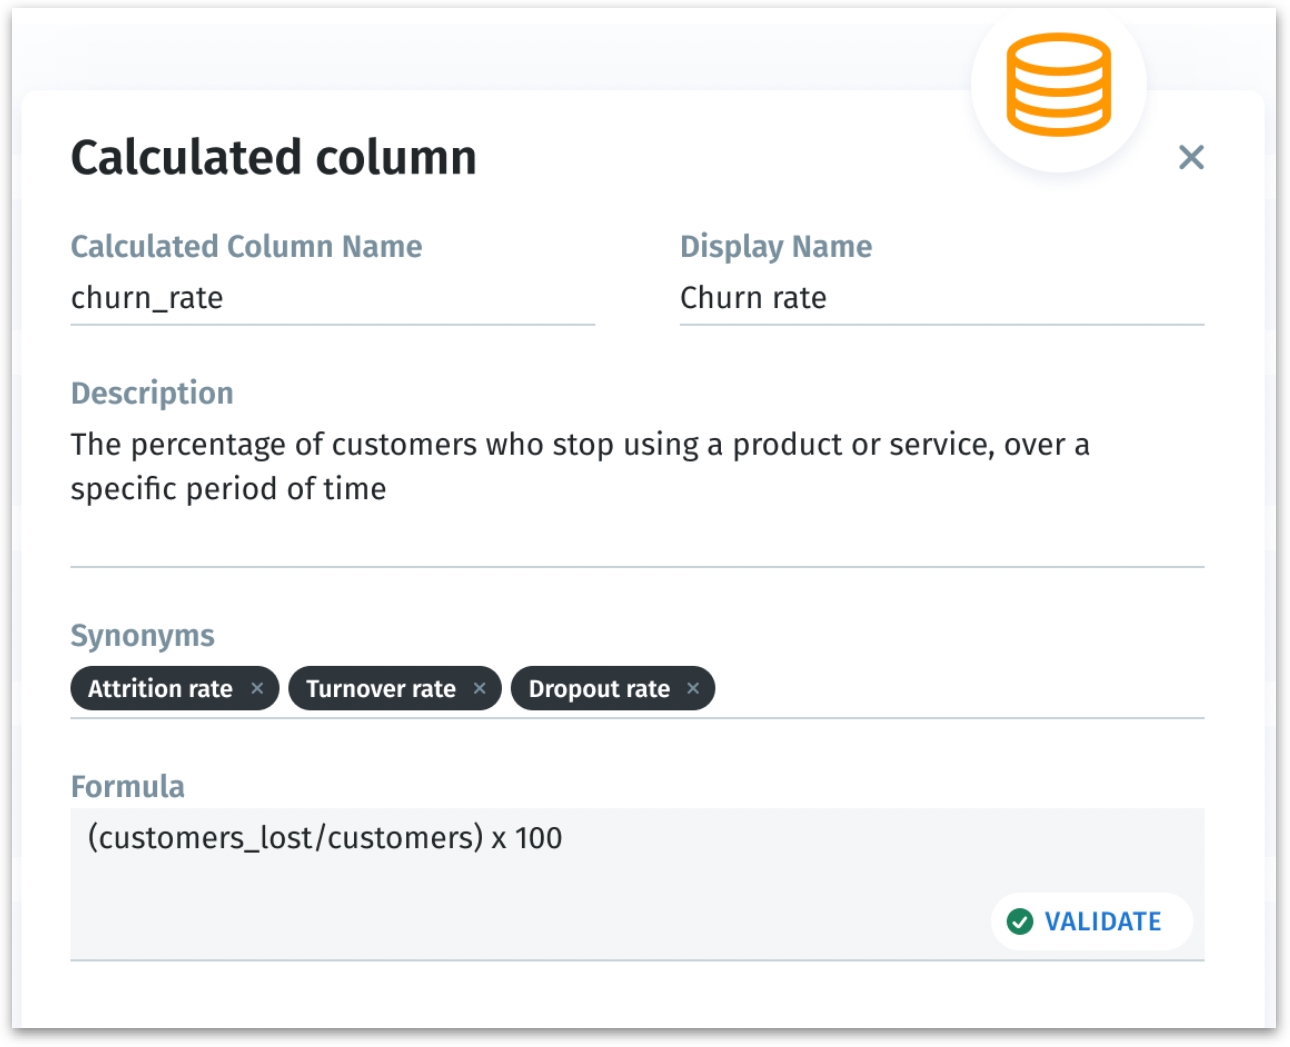Click the Calculated Column Name label
The width and height of the screenshot is (1290, 1047).
(246, 247)
